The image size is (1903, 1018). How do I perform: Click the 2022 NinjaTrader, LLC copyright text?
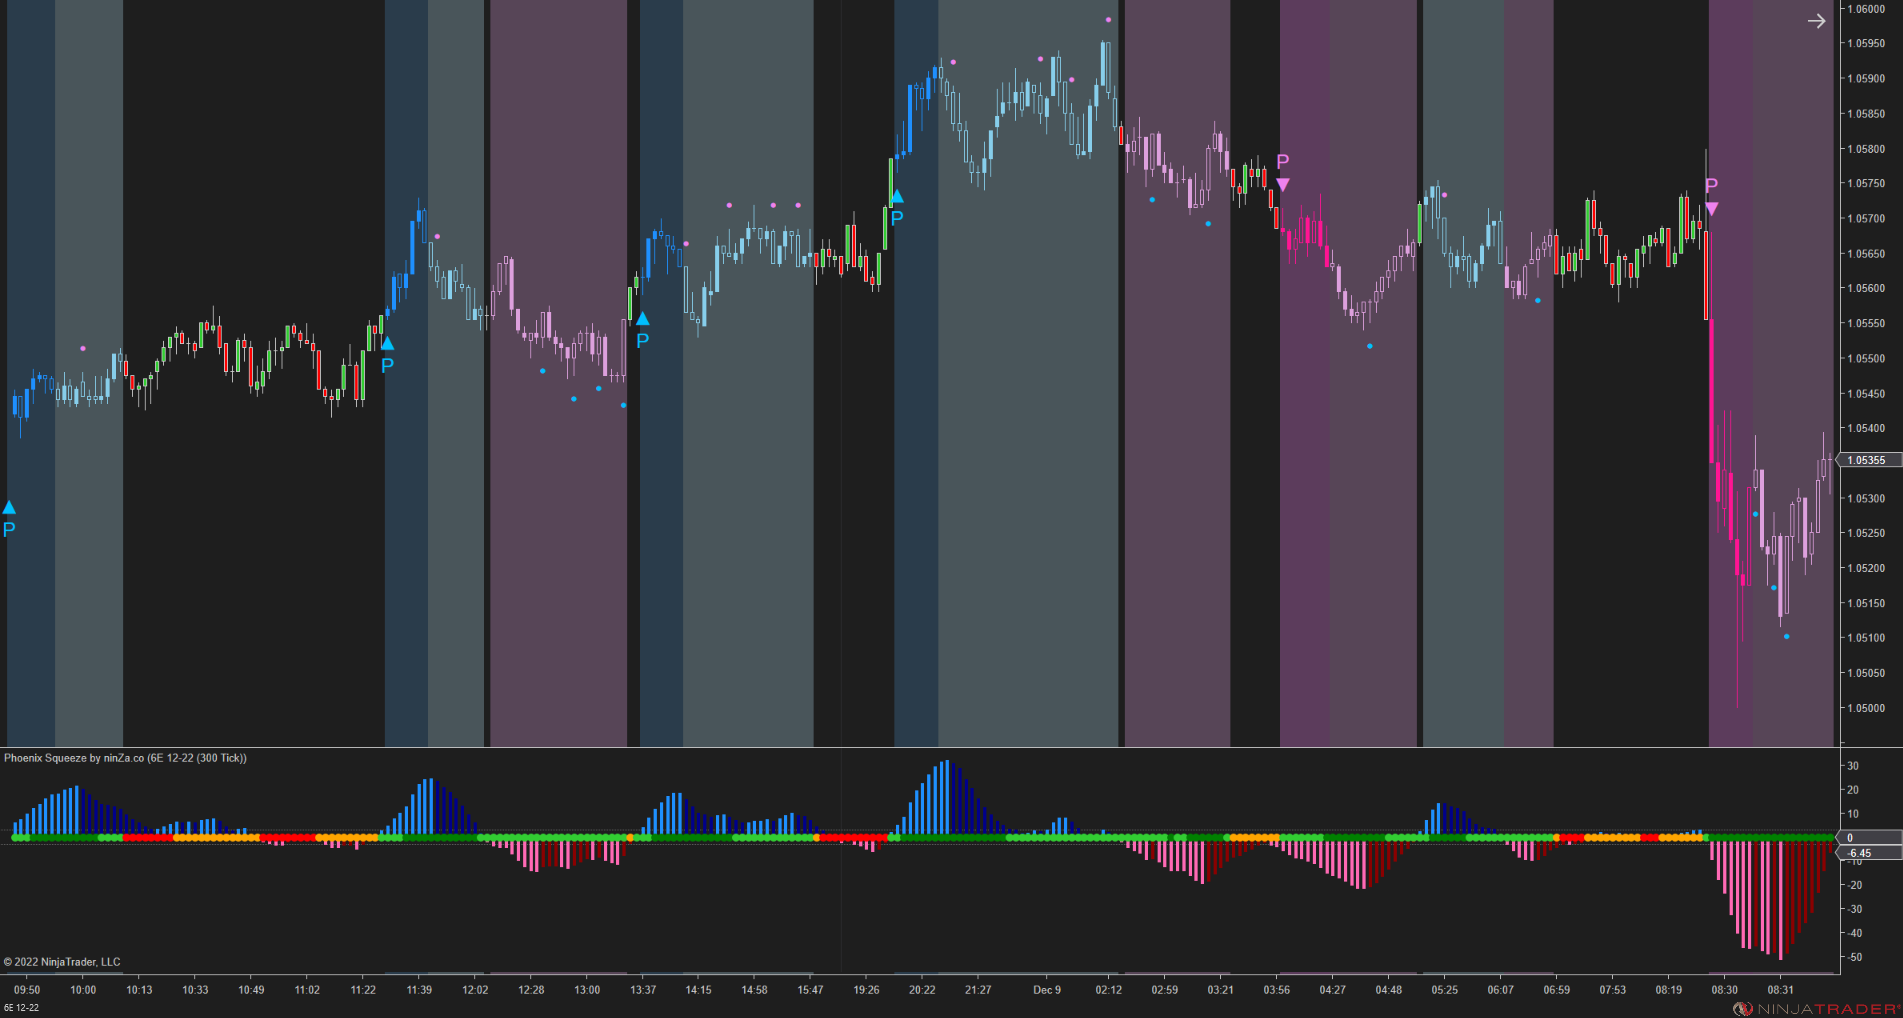click(62, 961)
